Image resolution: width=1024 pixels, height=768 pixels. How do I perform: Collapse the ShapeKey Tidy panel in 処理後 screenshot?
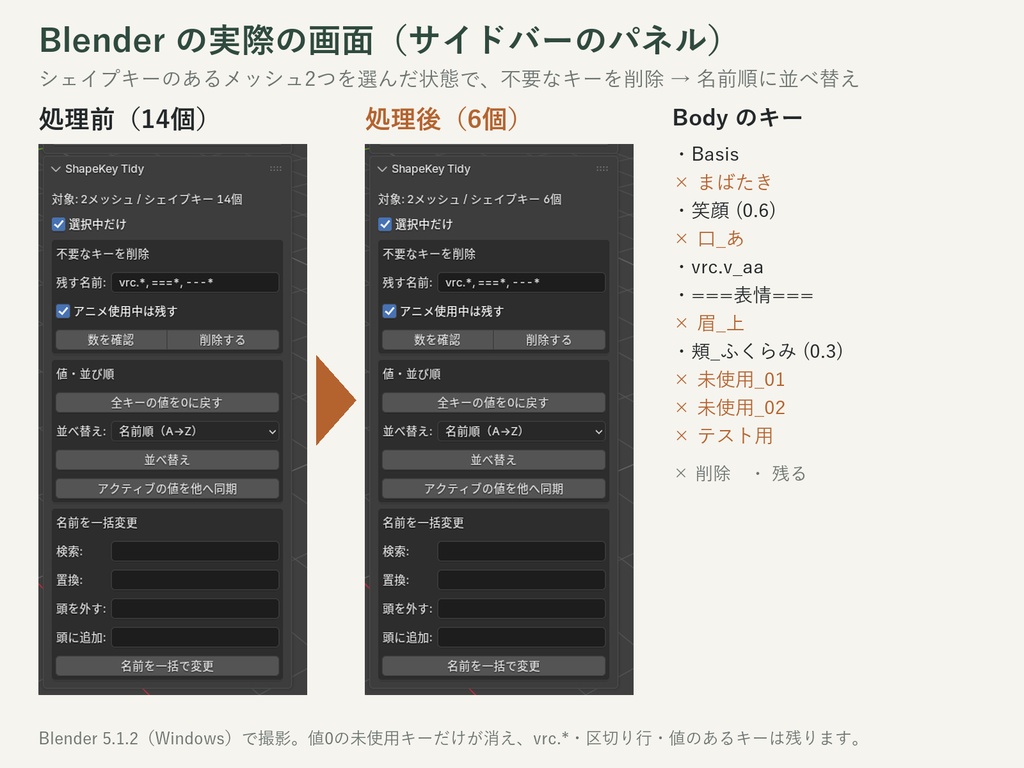click(382, 169)
